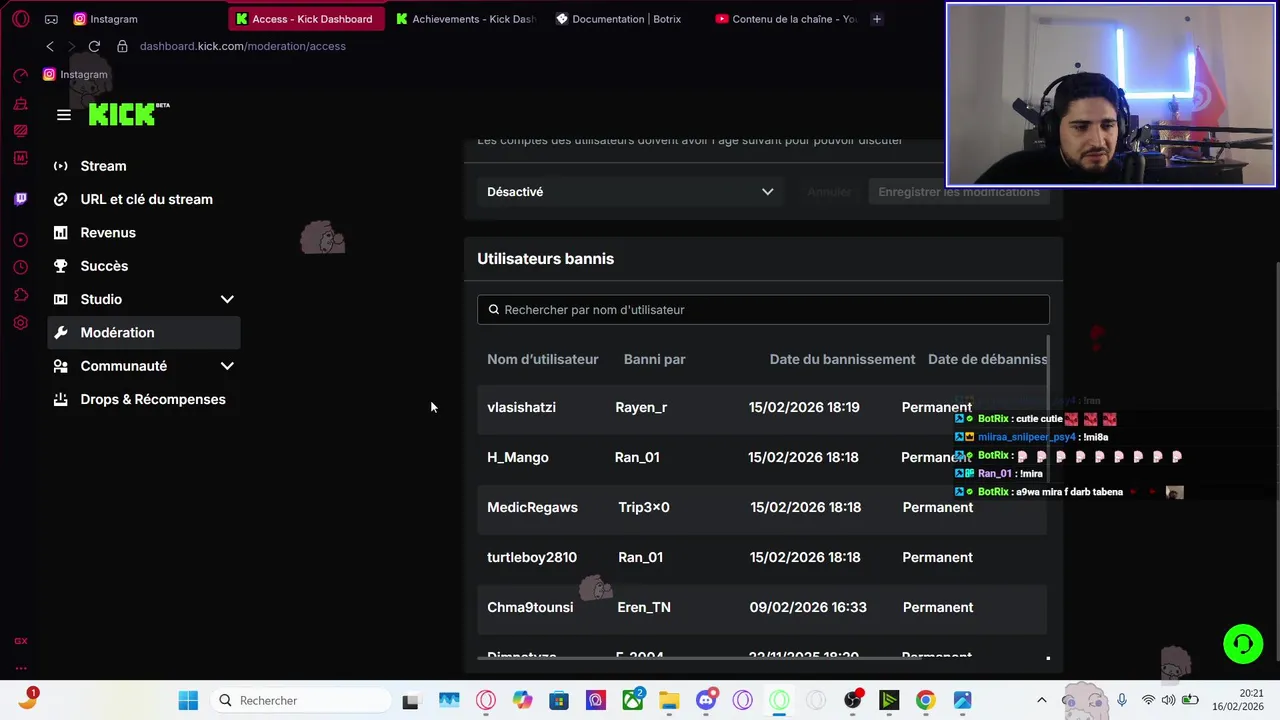Expand the Communauté submenu chevron
The image size is (1280, 720).
pyautogui.click(x=227, y=366)
